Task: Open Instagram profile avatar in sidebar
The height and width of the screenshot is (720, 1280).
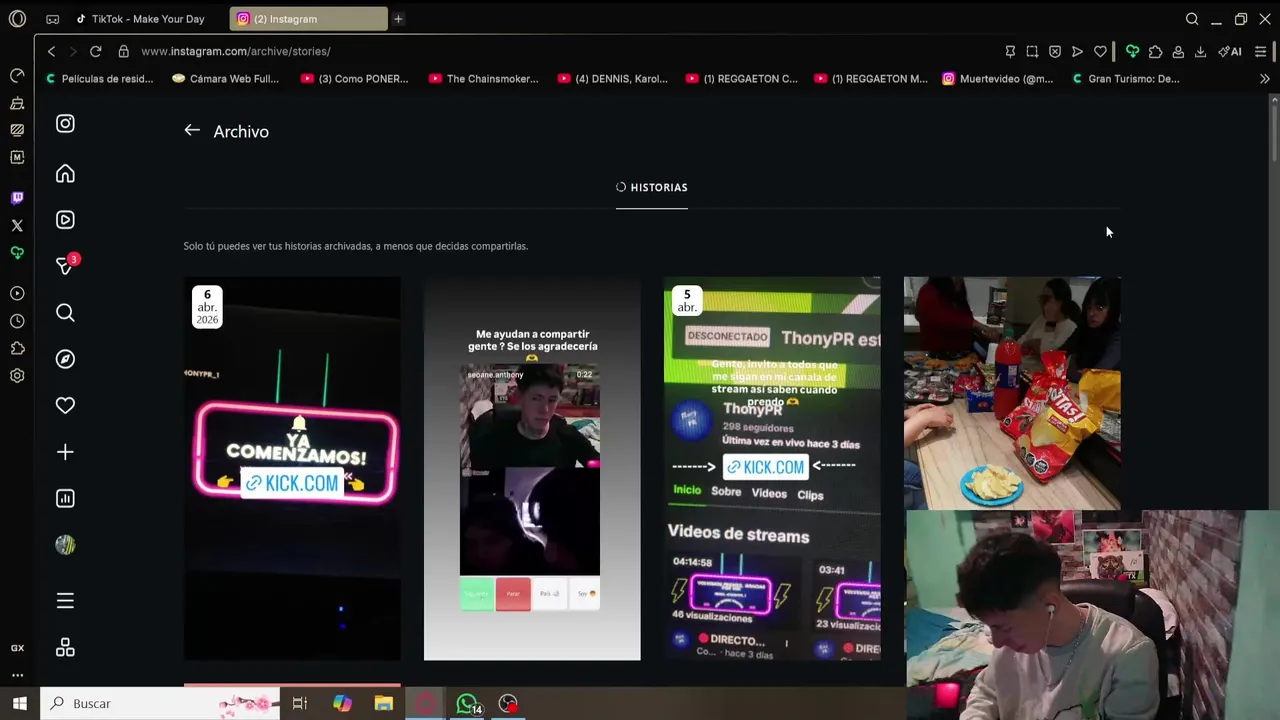Action: tap(65, 545)
